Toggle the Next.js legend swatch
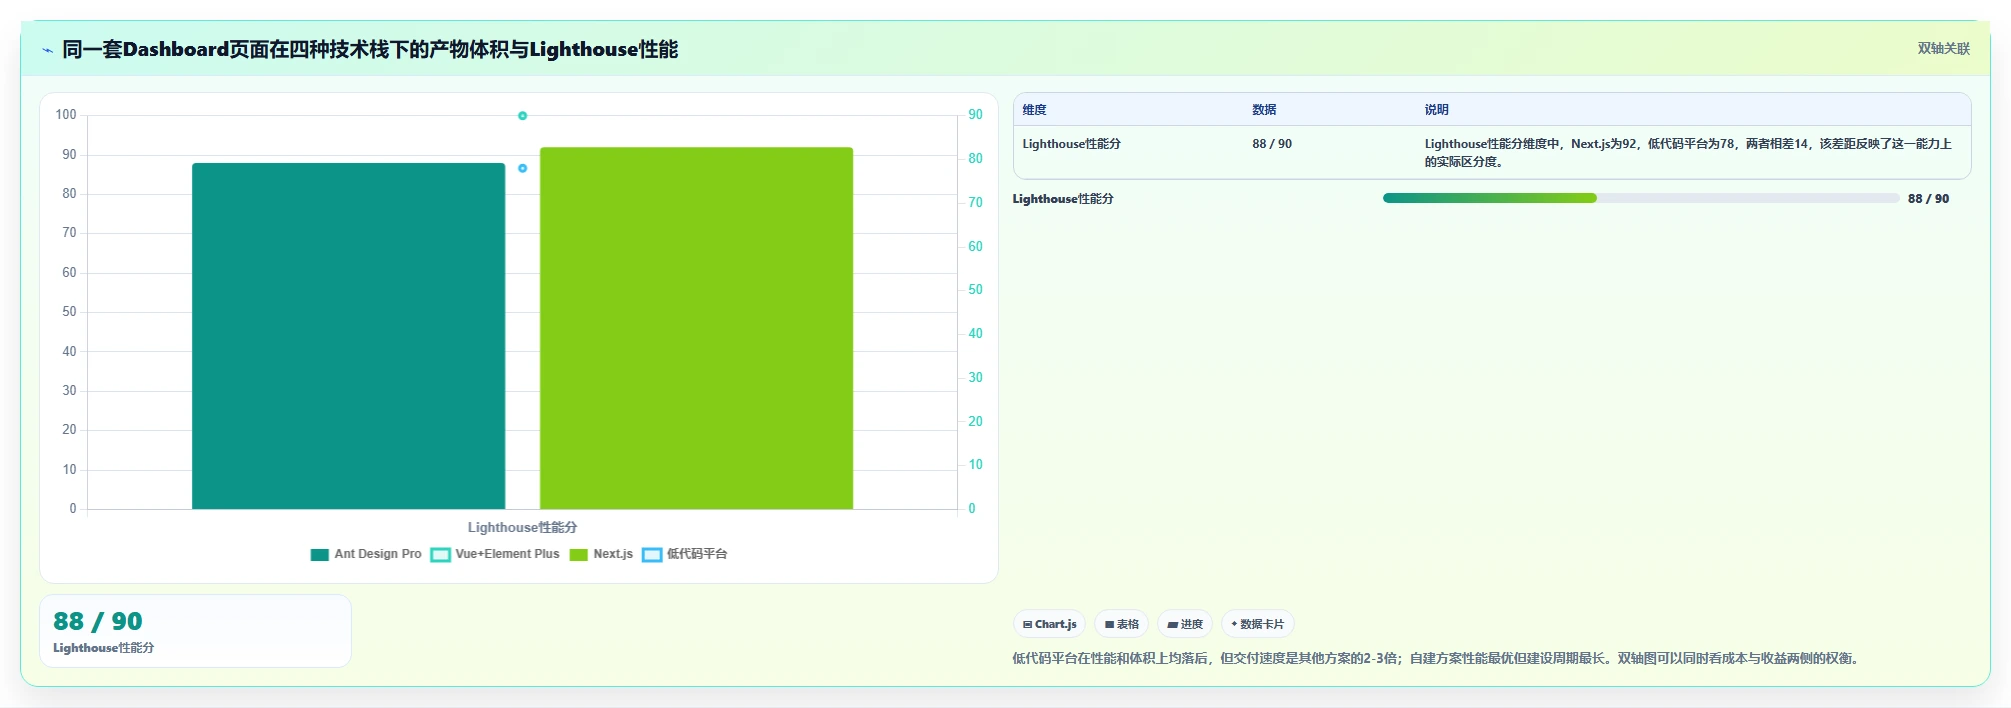Screen dimensions: 2011x708 point(578,555)
